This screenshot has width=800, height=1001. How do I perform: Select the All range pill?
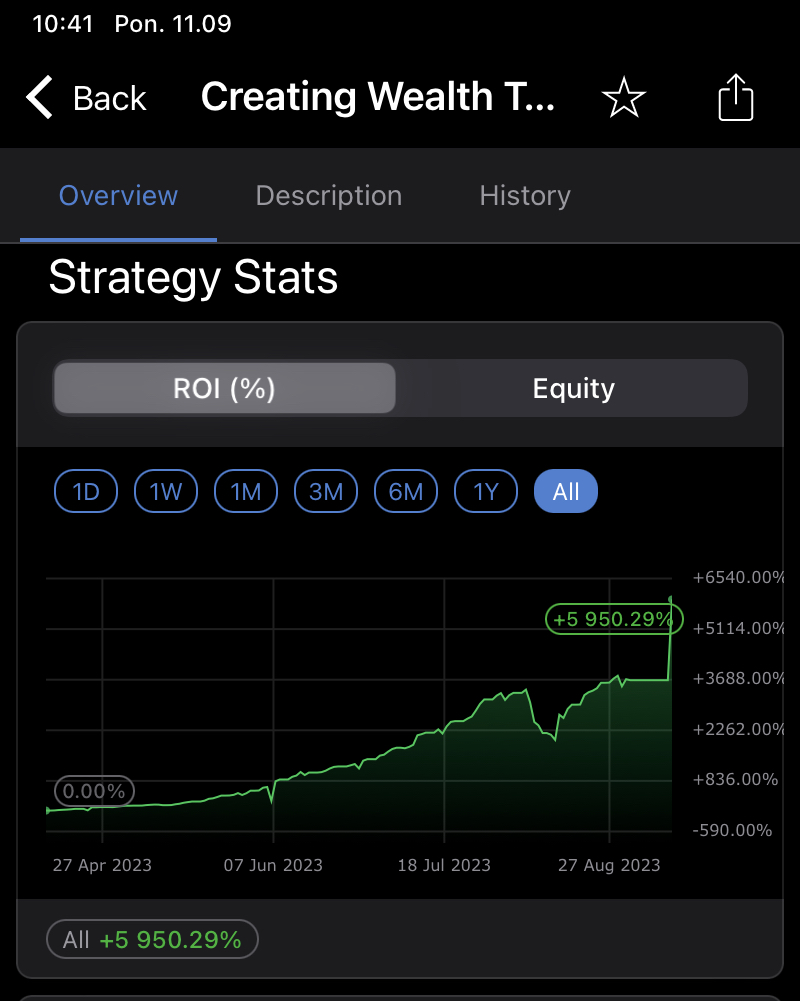click(566, 491)
